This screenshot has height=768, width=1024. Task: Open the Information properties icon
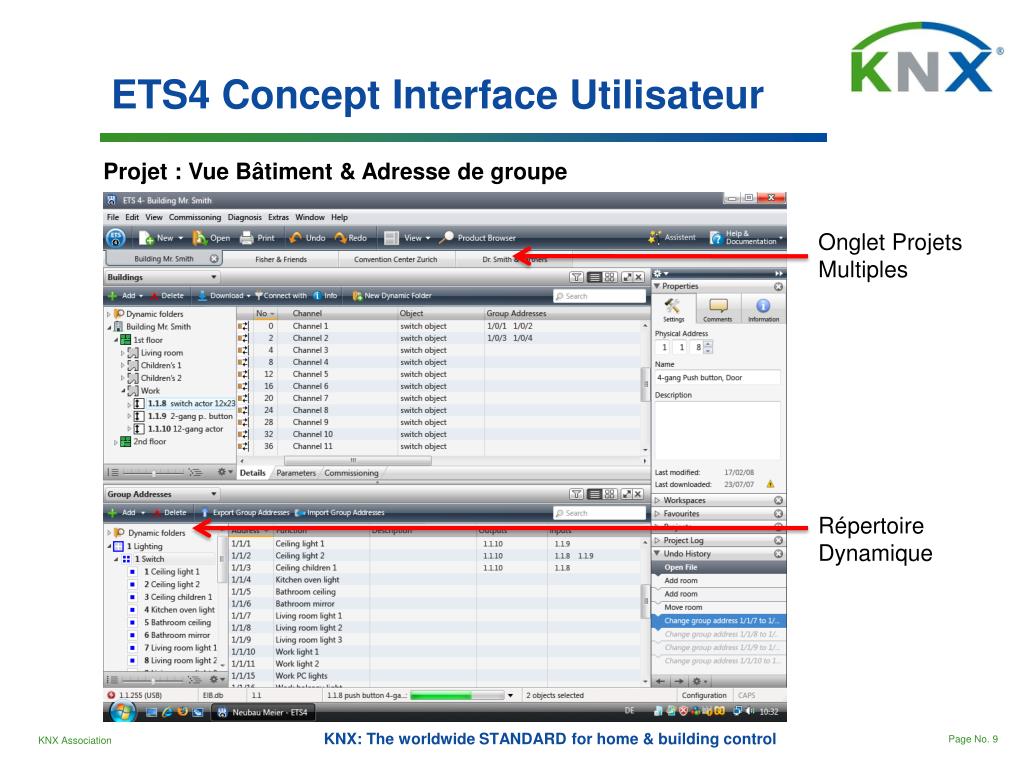point(763,310)
